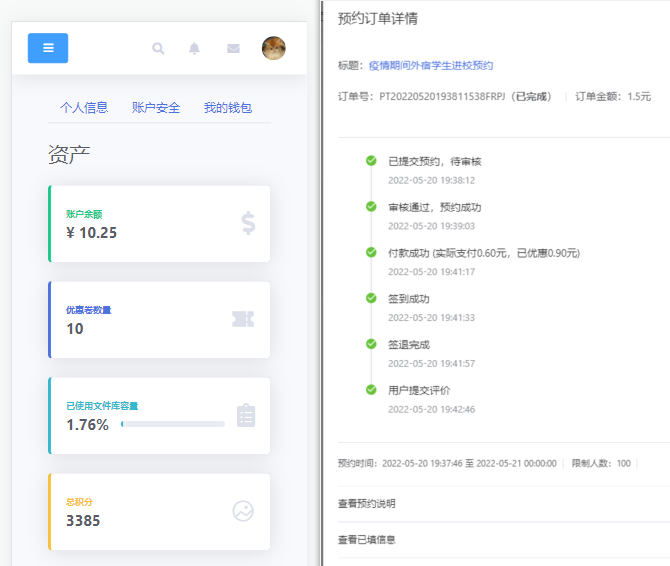
Task: Click the 审核通过，预约成功 step text
Action: point(435,207)
